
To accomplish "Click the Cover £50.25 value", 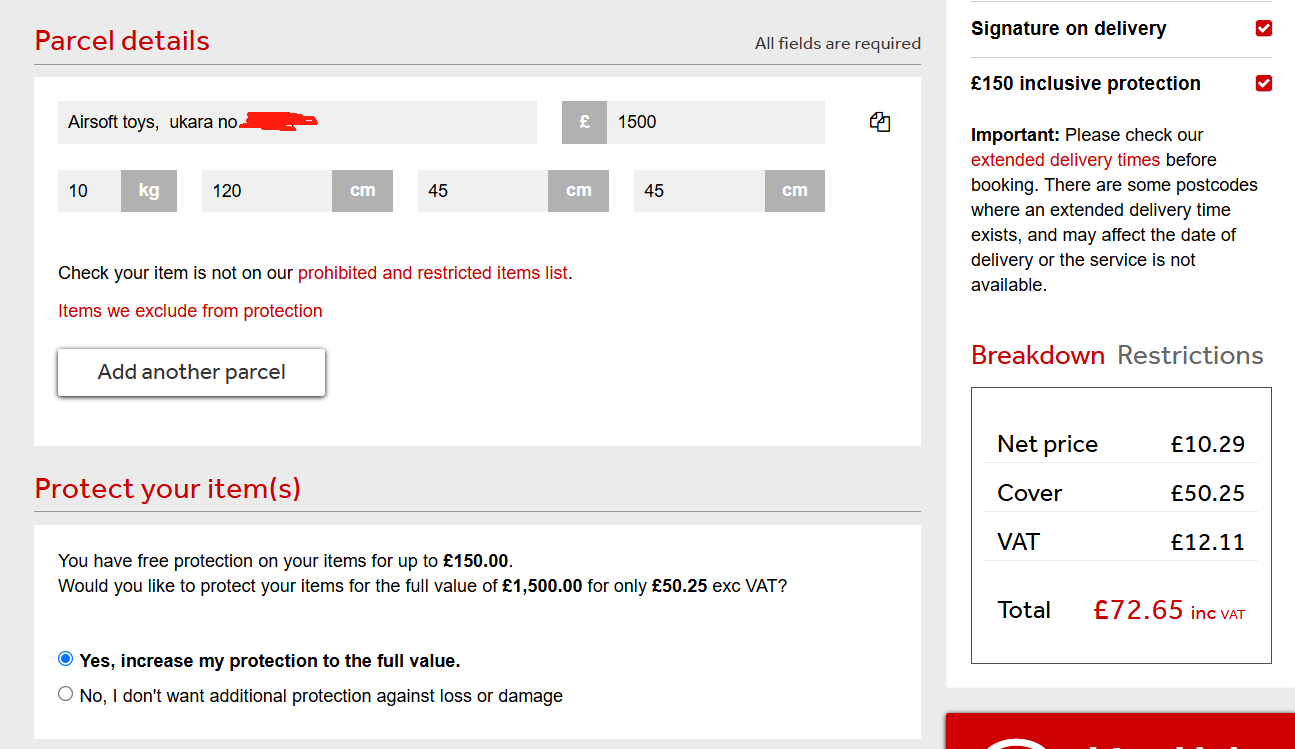I will coord(1208,493).
